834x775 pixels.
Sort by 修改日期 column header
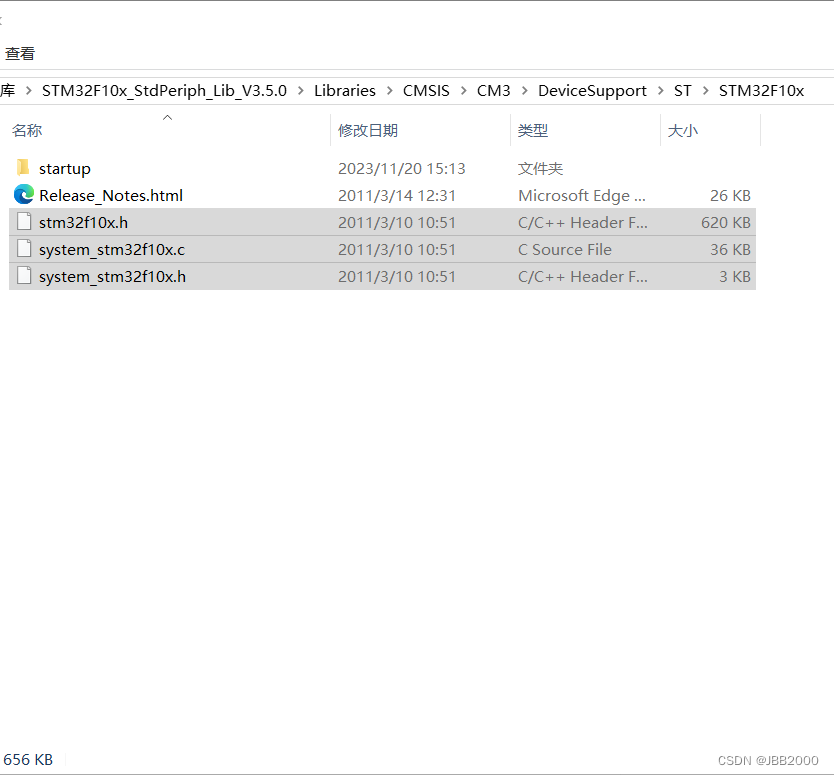[x=368, y=130]
